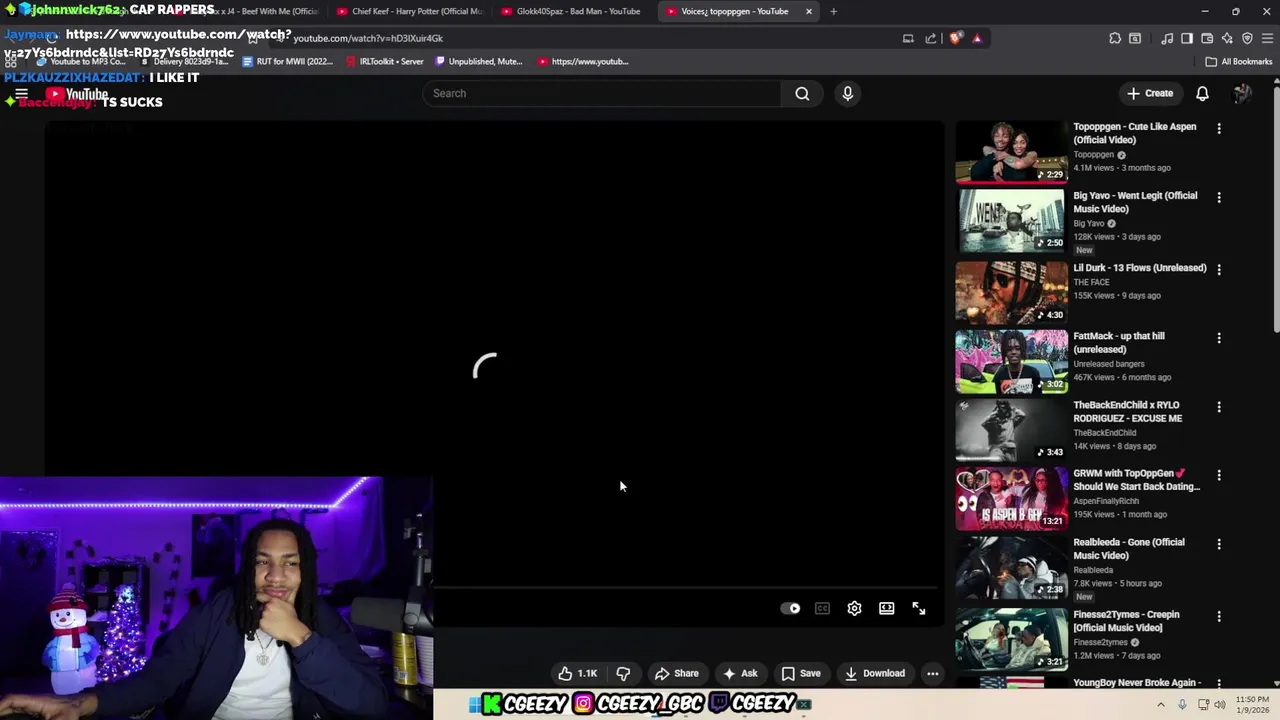Open a new browser tab
Screen dimensions: 1280x720
[x=833, y=11]
